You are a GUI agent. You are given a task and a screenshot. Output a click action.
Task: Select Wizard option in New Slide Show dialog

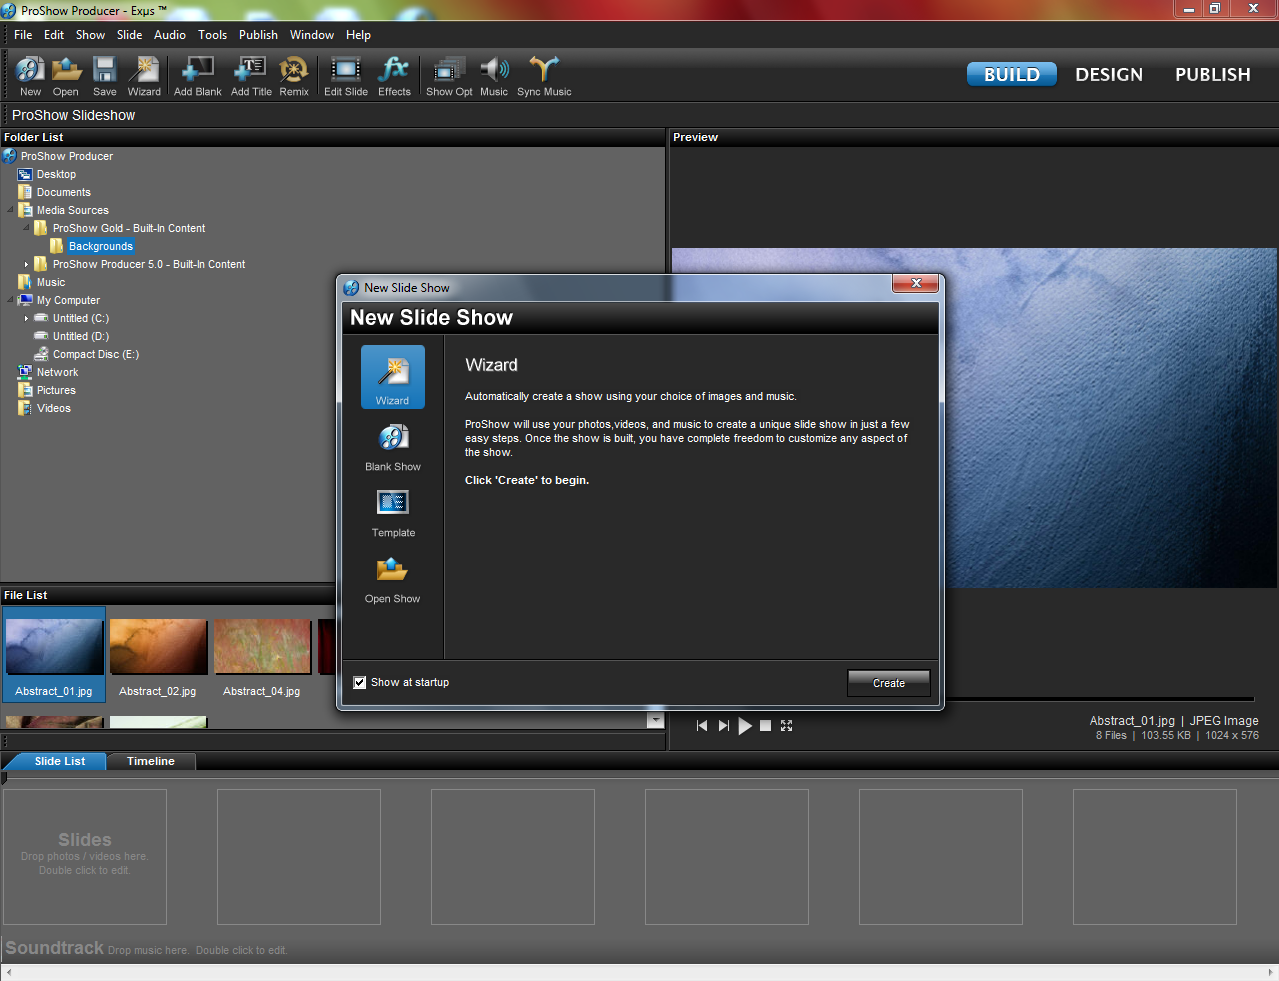[393, 377]
